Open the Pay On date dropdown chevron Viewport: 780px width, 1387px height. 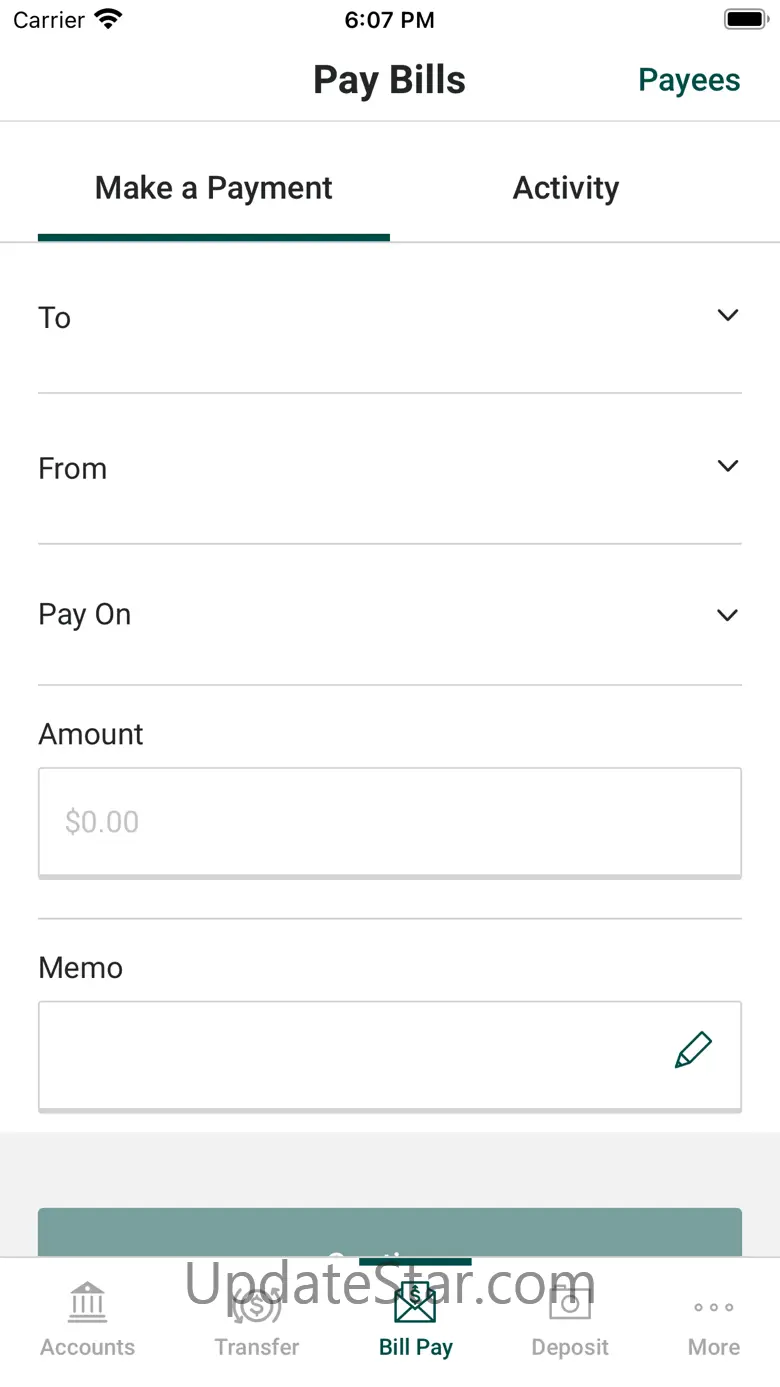(x=728, y=615)
